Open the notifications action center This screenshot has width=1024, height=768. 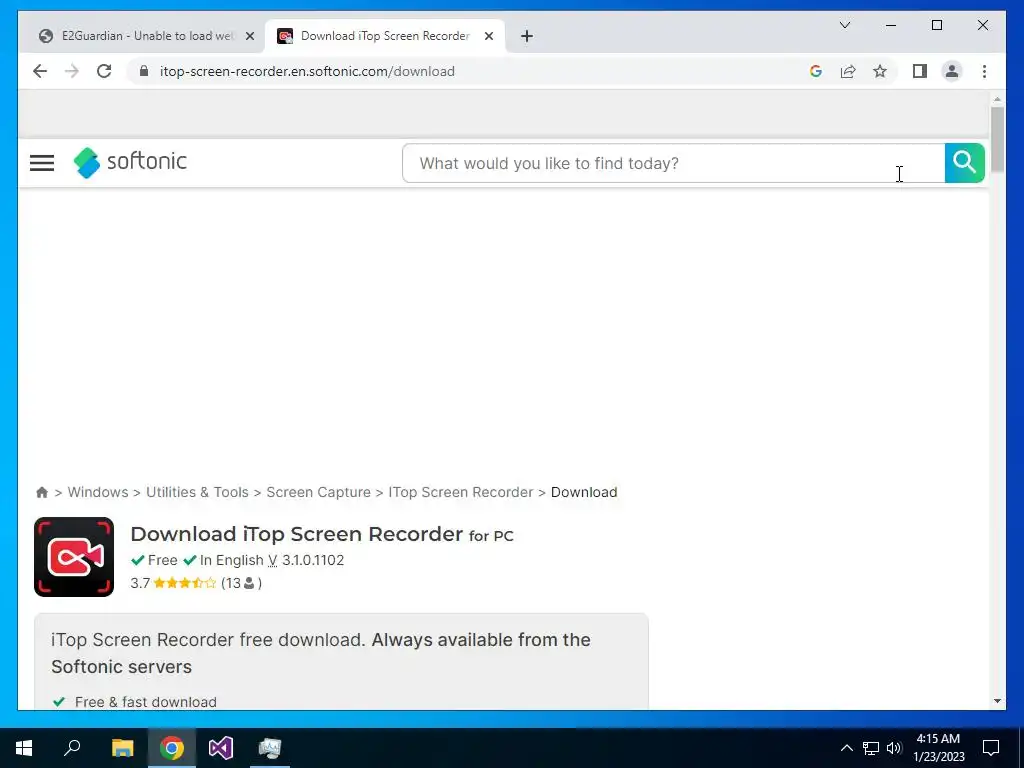coord(991,748)
